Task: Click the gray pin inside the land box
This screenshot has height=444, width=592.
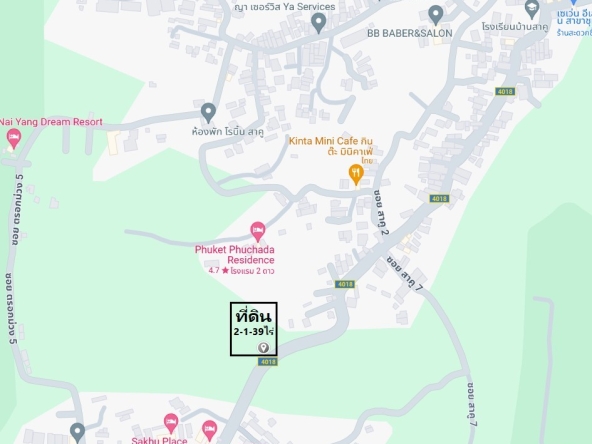Action: (263, 348)
